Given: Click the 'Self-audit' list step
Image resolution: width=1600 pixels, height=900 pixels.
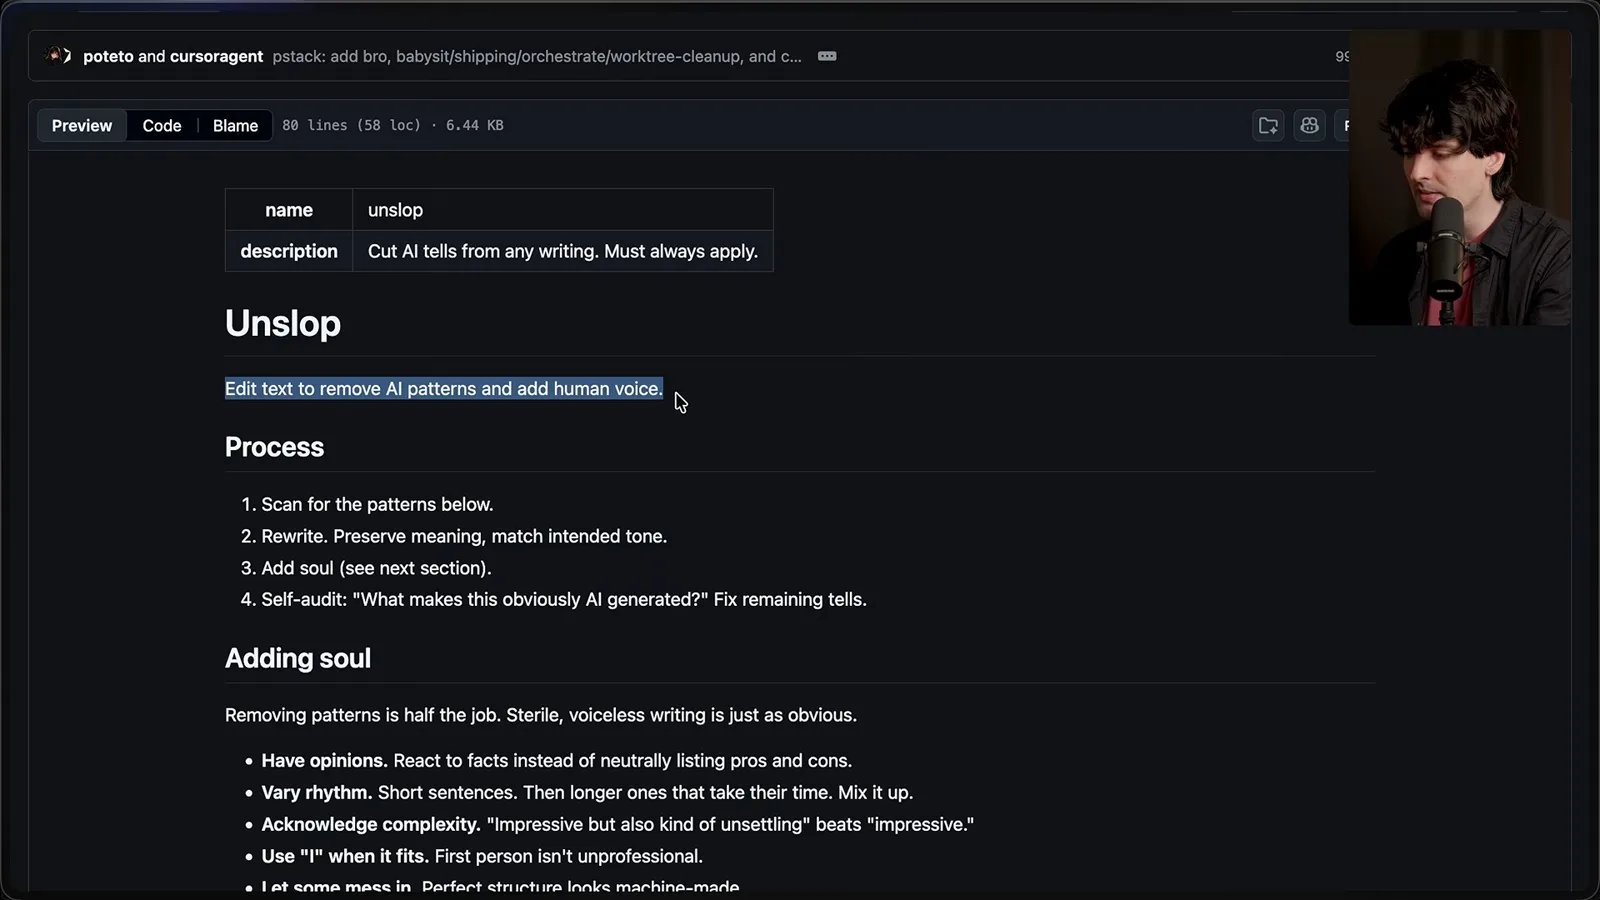Looking at the screenshot, I should (x=564, y=599).
